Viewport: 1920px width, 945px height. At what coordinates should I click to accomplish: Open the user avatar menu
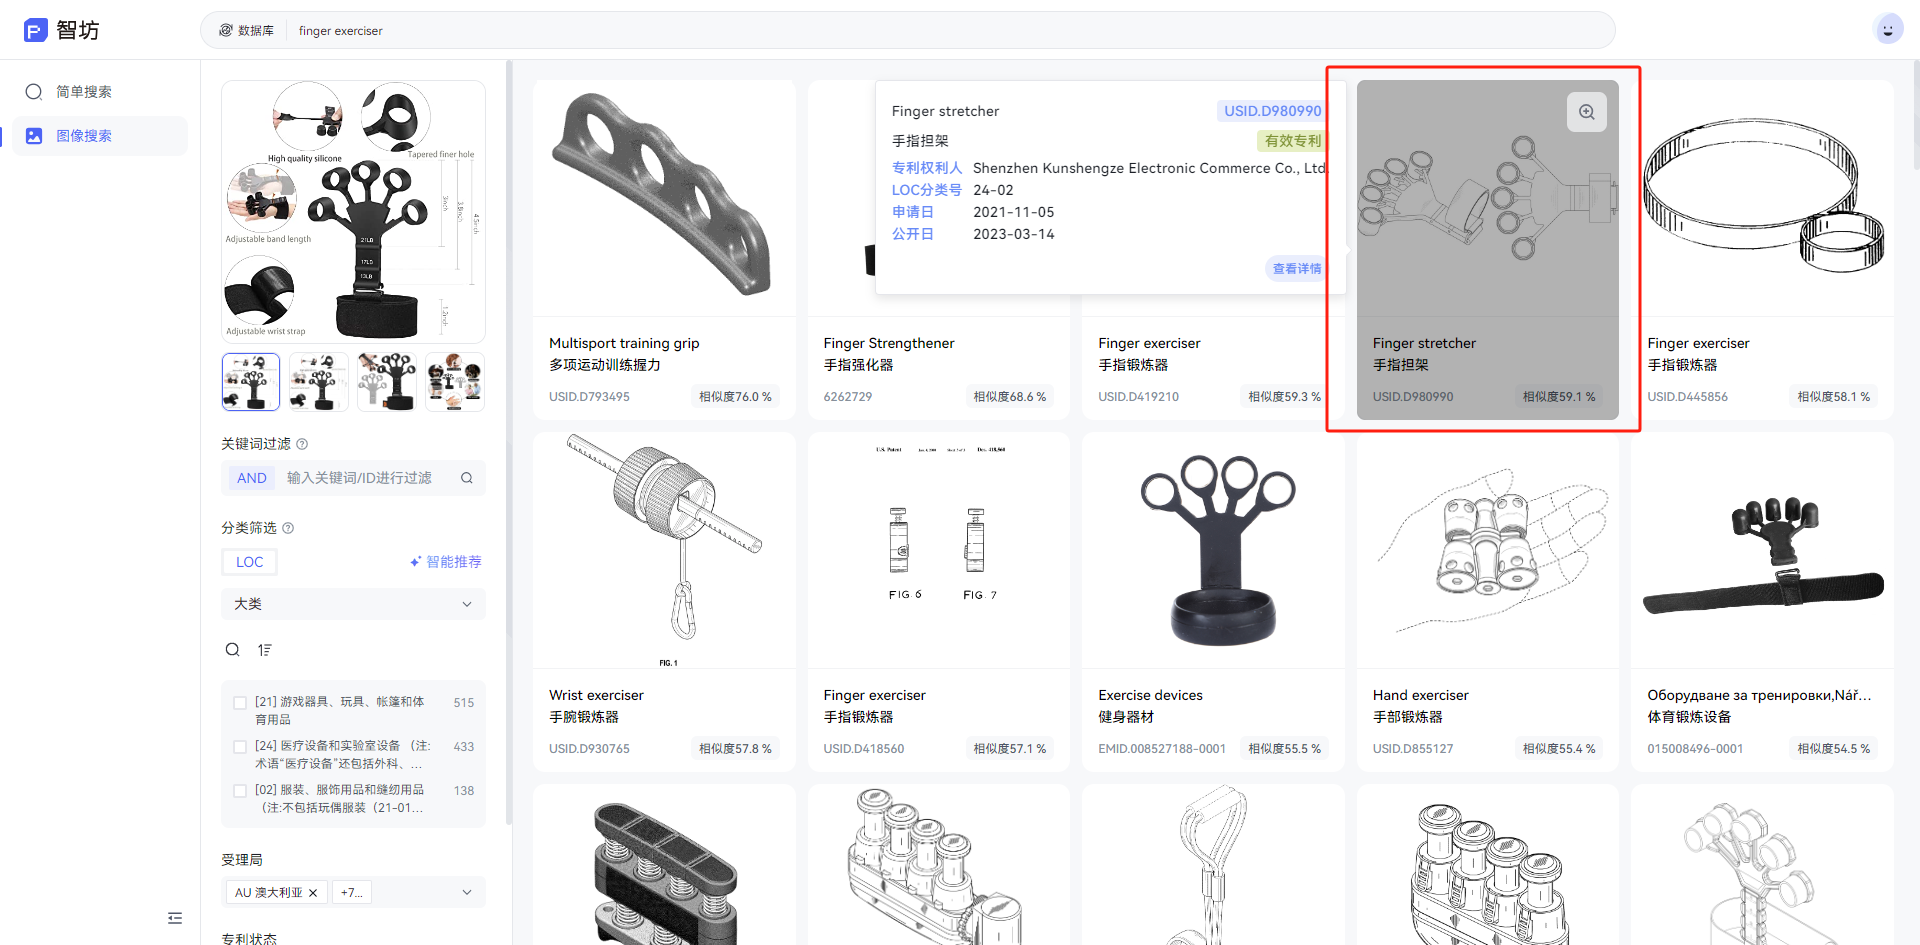tap(1888, 30)
